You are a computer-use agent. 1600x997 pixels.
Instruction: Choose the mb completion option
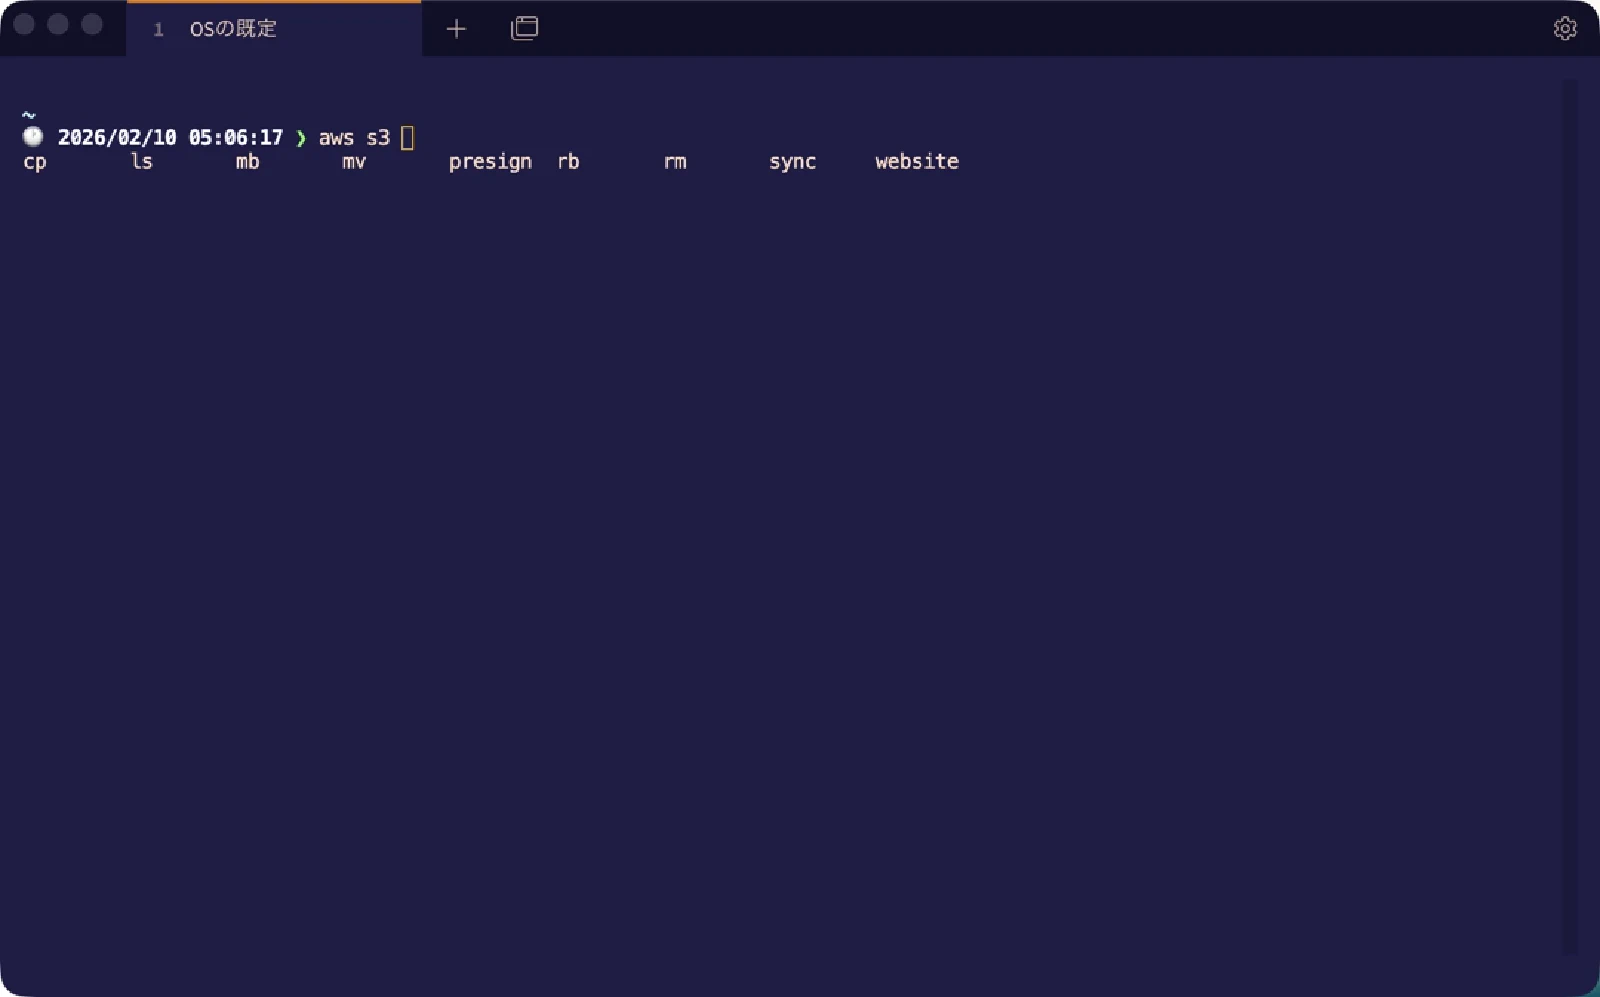(246, 161)
